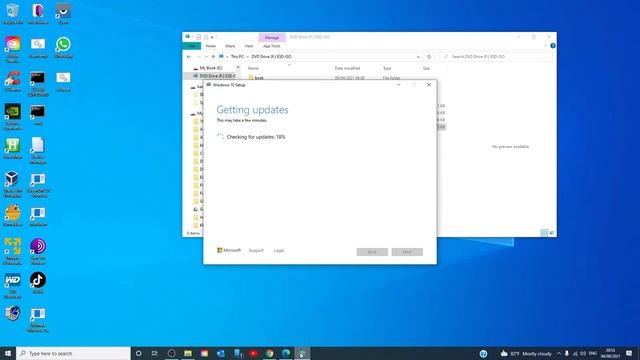Image resolution: width=640 pixels, height=360 pixels.
Task: Click This PC in the Explorer breadcrumb
Action: (x=237, y=57)
